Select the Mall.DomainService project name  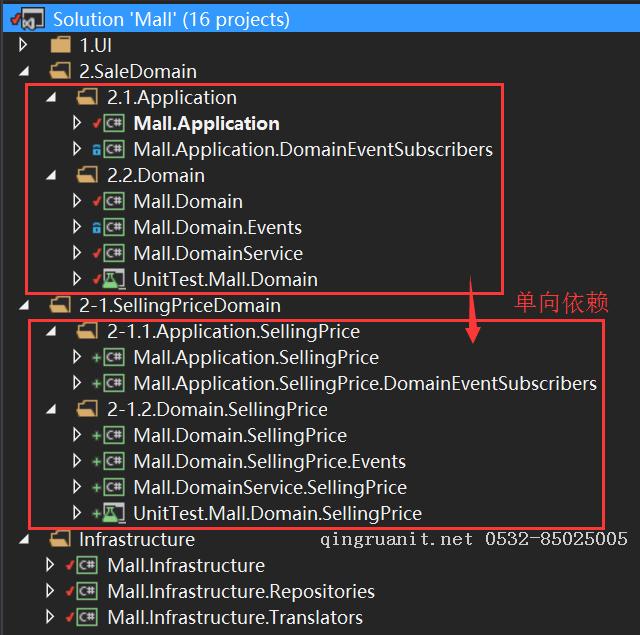coord(218,253)
